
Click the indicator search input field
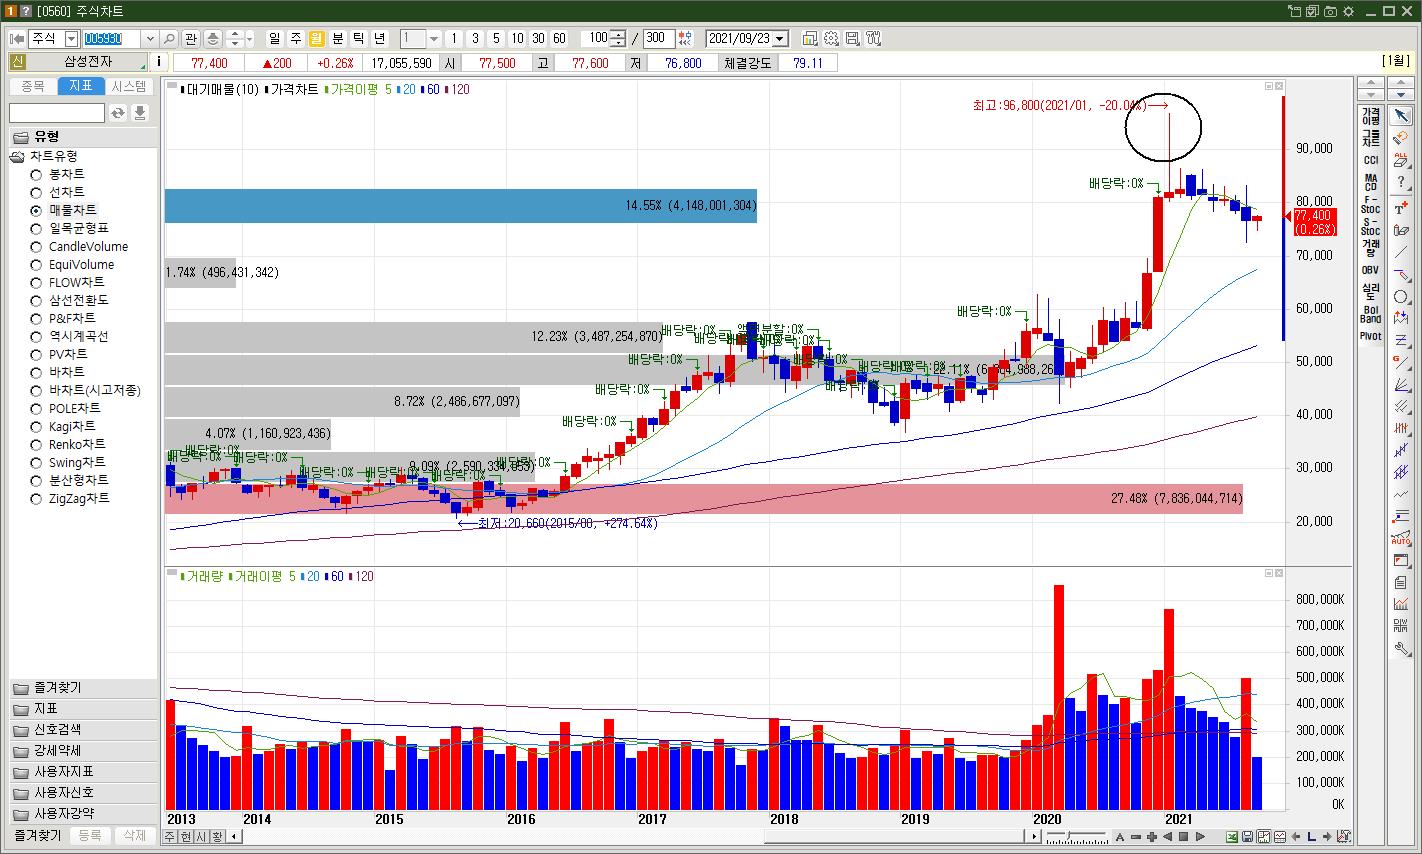pos(57,113)
